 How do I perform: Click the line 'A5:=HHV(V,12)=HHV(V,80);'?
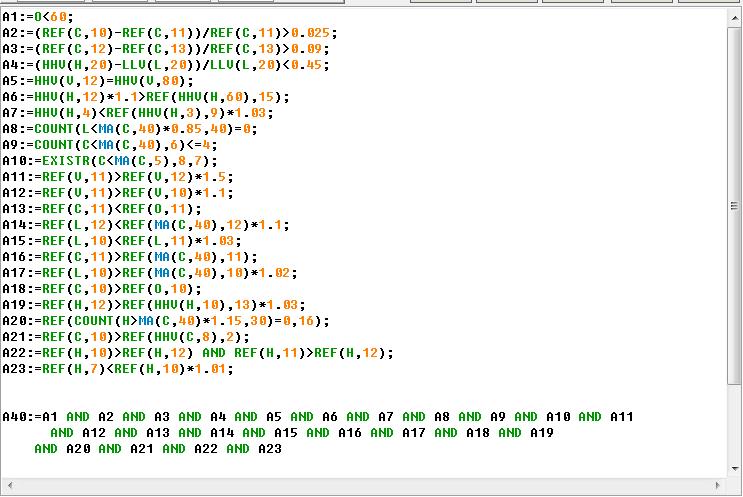click(98, 81)
